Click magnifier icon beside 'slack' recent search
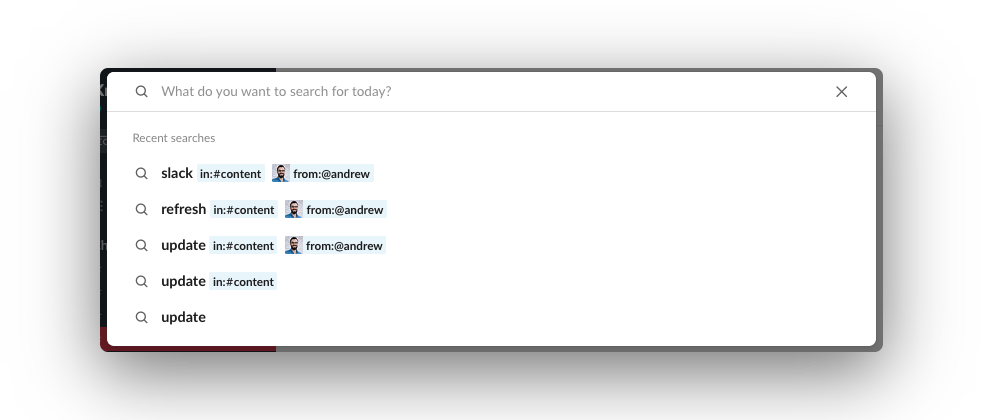The image size is (983, 420). 142,174
